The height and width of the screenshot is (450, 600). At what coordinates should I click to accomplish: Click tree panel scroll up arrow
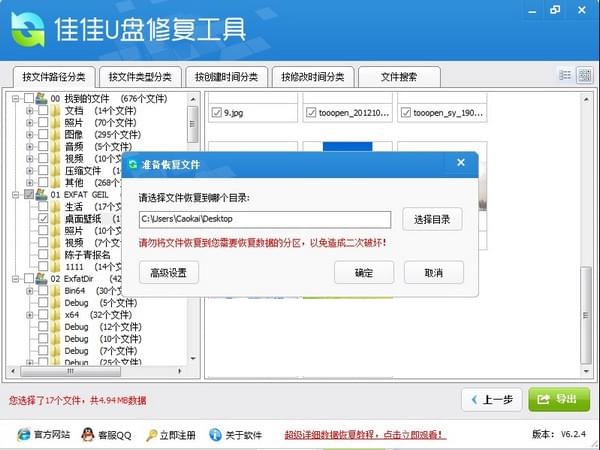click(193, 99)
